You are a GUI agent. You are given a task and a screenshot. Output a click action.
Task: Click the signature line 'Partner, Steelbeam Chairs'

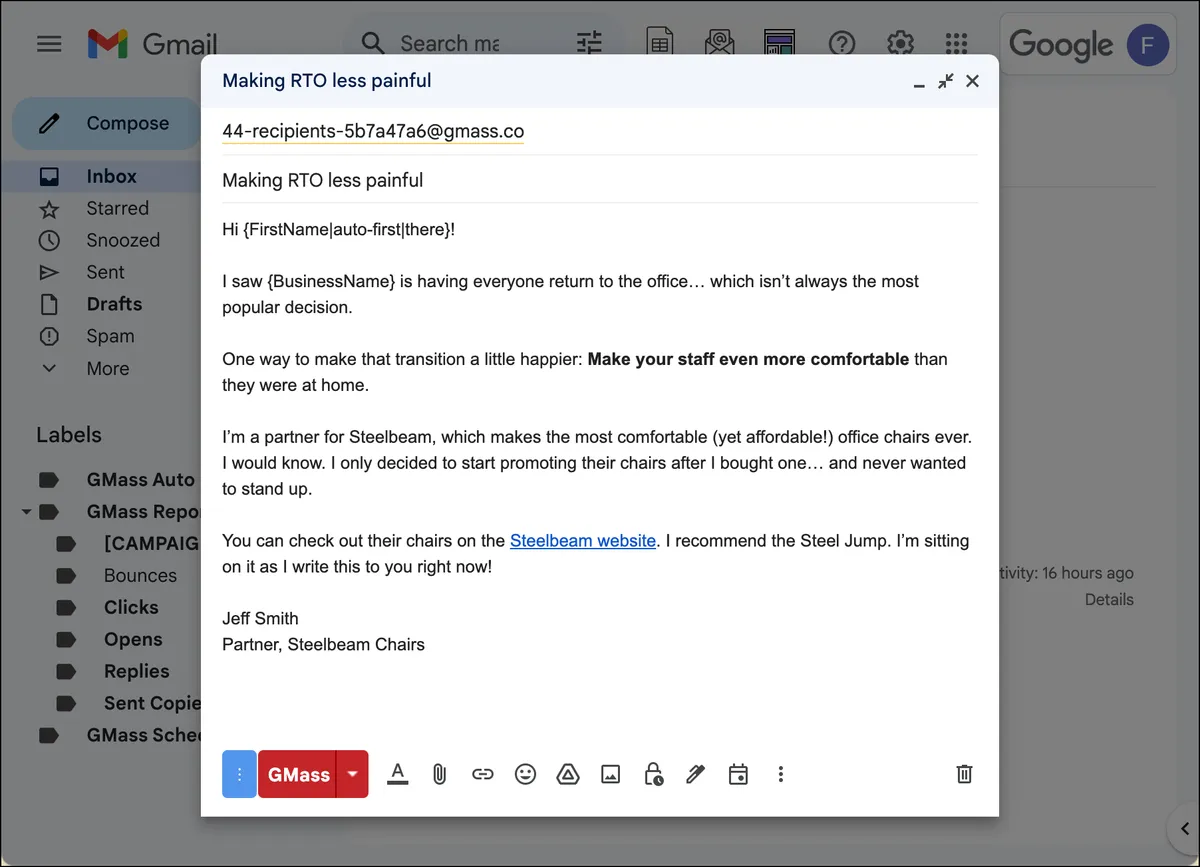click(x=323, y=645)
